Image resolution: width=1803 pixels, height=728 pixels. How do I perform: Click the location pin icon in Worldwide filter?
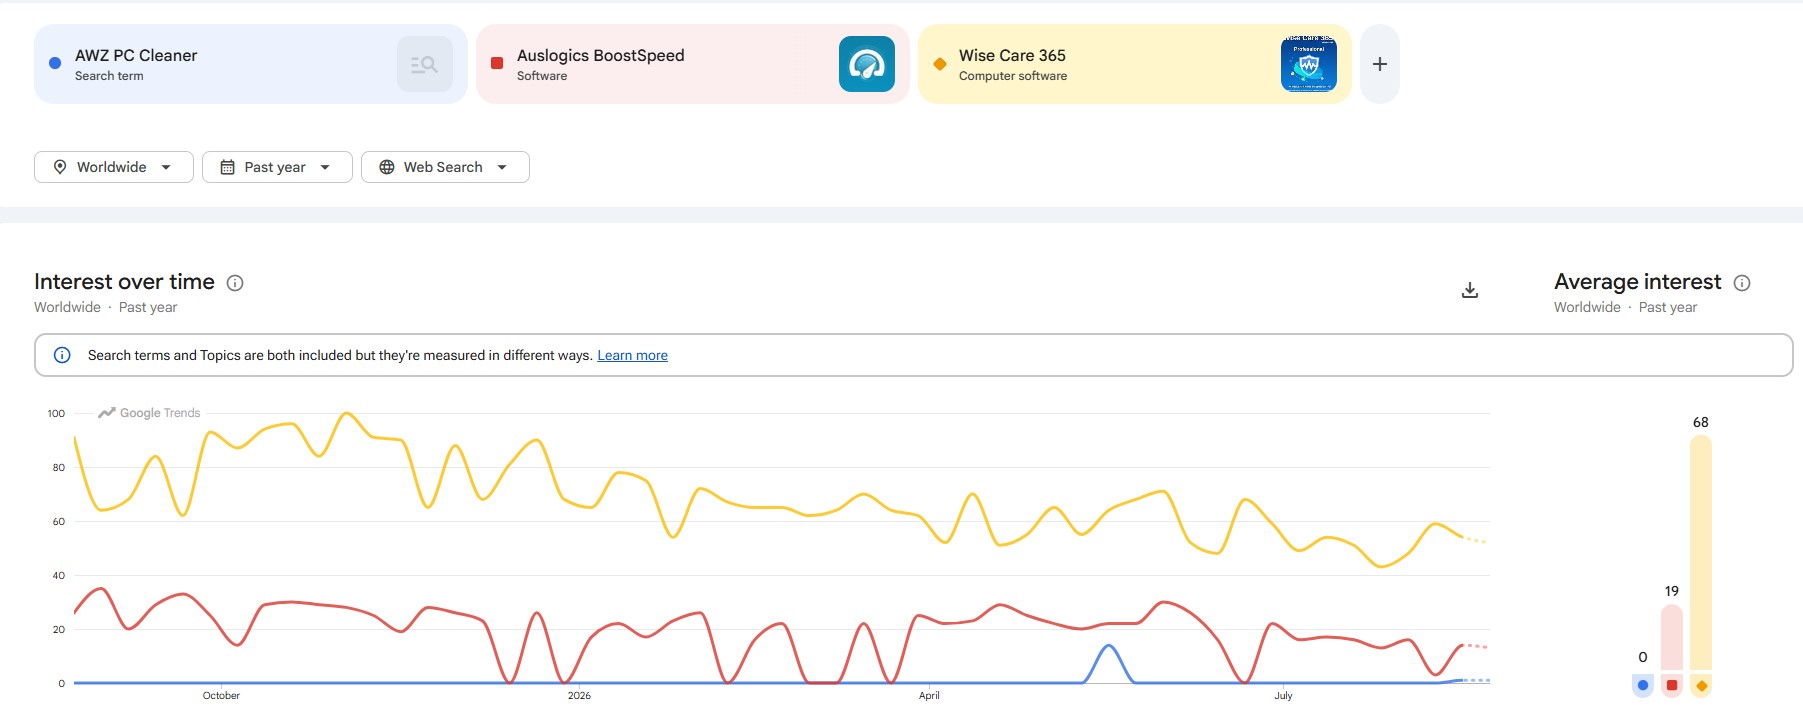coord(60,167)
